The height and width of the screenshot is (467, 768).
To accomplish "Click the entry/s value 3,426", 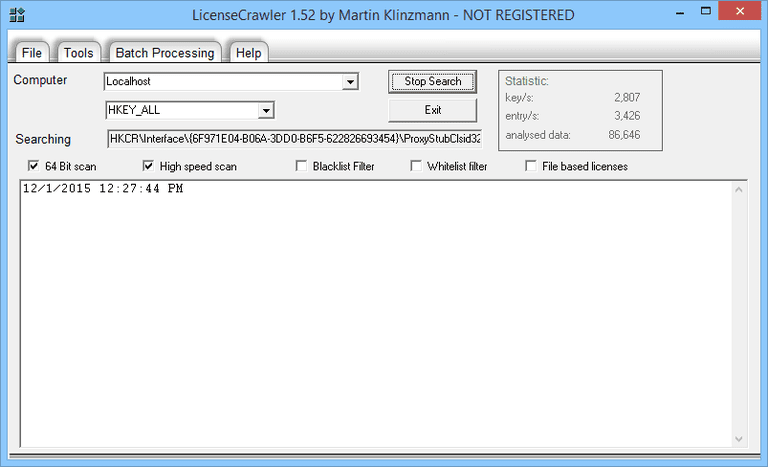I will click(627, 116).
